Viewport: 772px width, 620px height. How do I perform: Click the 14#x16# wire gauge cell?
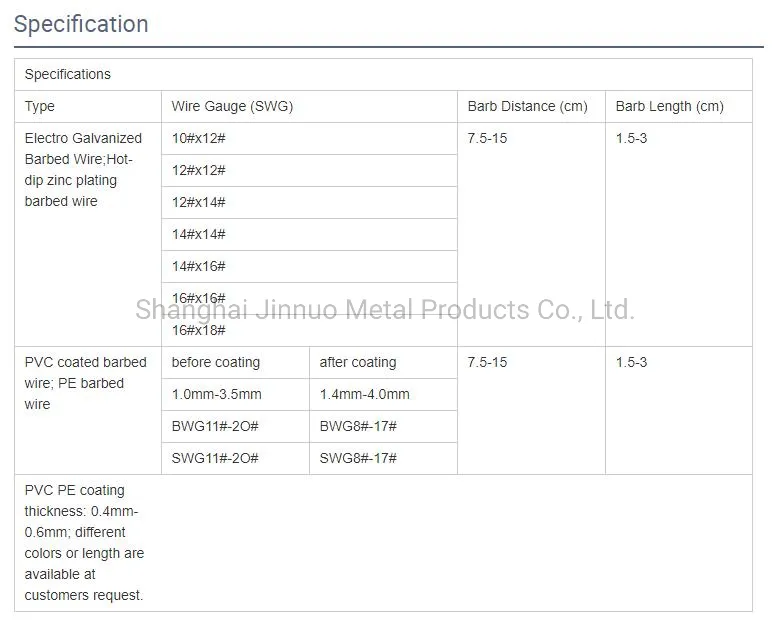click(x=199, y=266)
